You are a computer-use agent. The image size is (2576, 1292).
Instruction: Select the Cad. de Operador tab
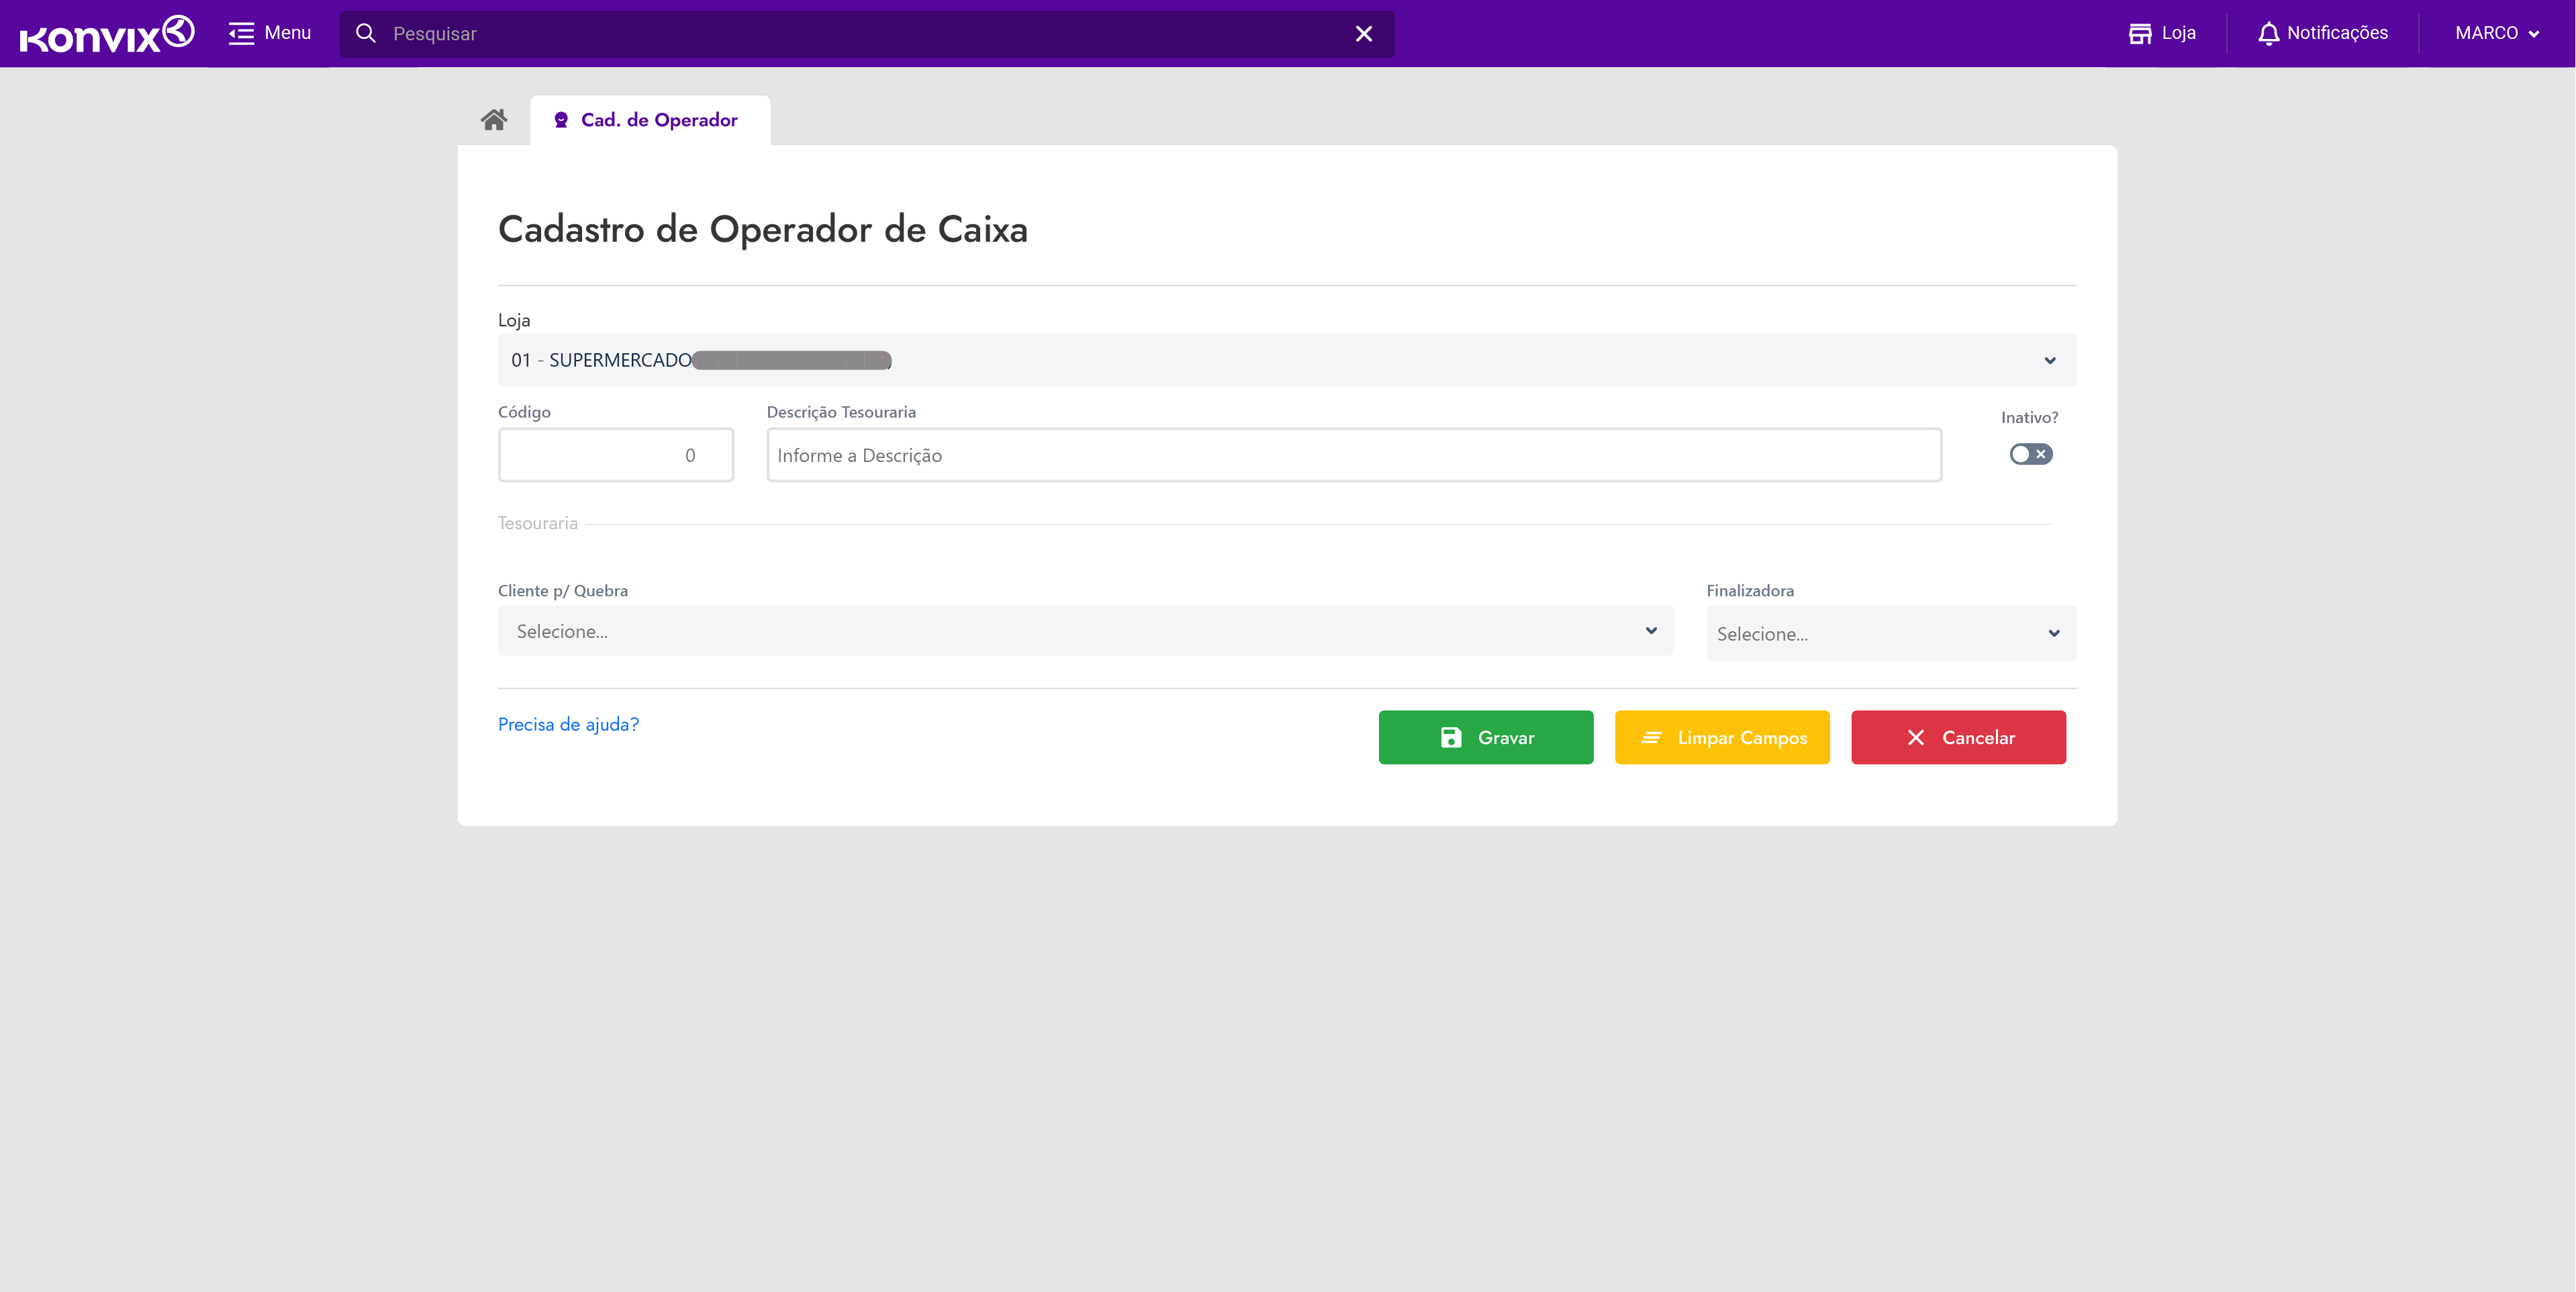pyautogui.click(x=659, y=120)
